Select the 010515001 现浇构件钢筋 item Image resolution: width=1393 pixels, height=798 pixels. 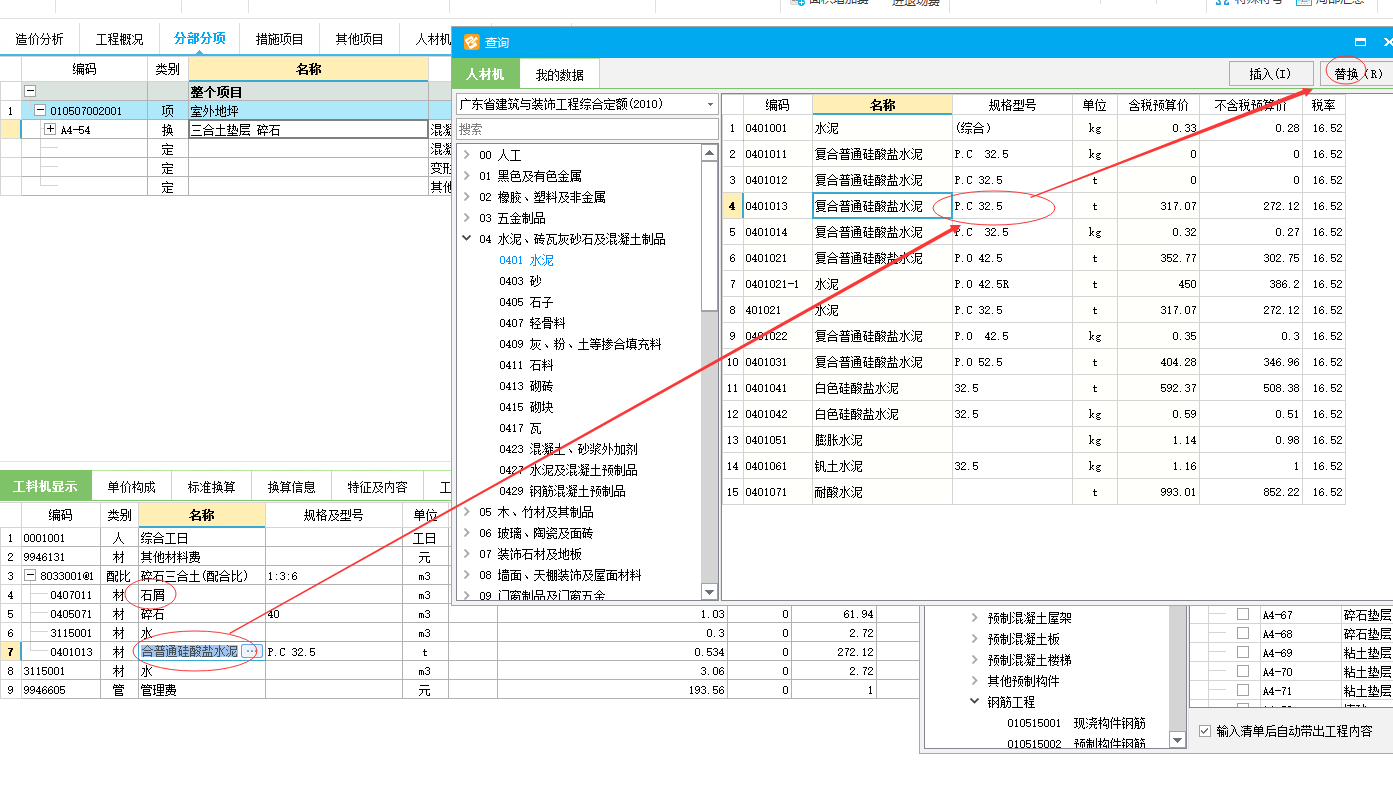1076,723
